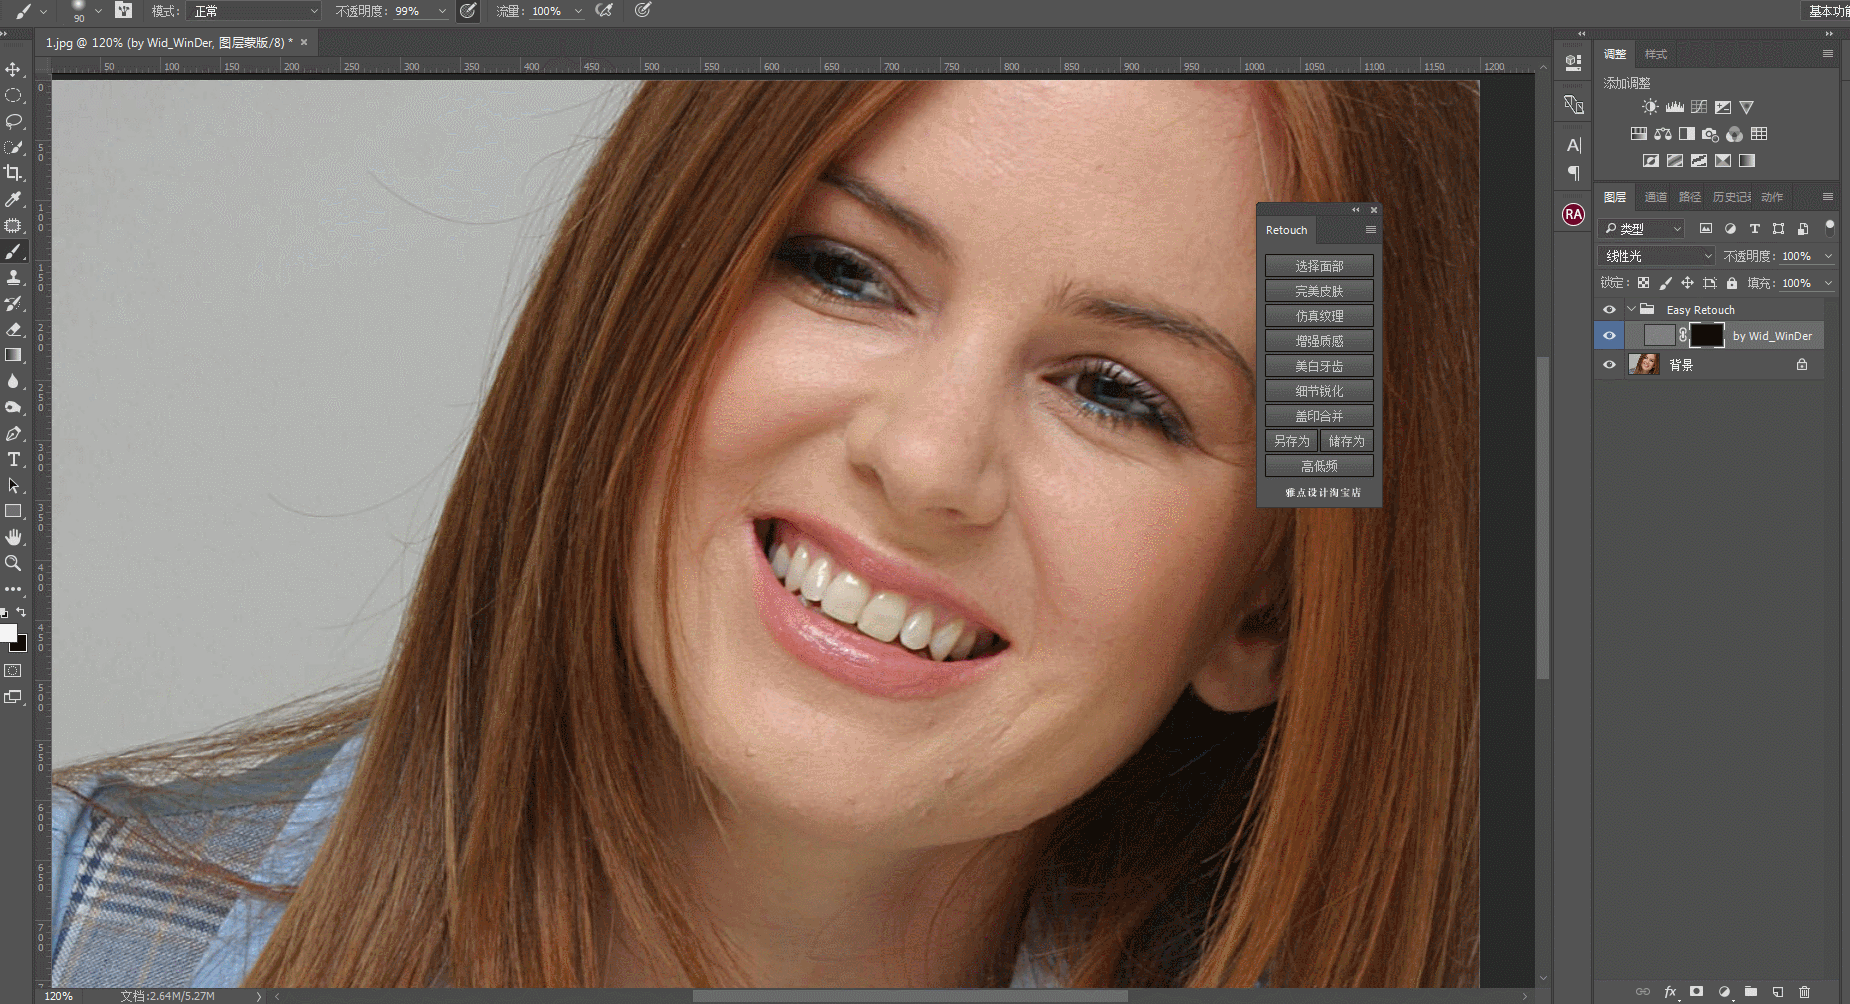Hide the Easy Retouch group
This screenshot has width=1850, height=1004.
click(1609, 310)
